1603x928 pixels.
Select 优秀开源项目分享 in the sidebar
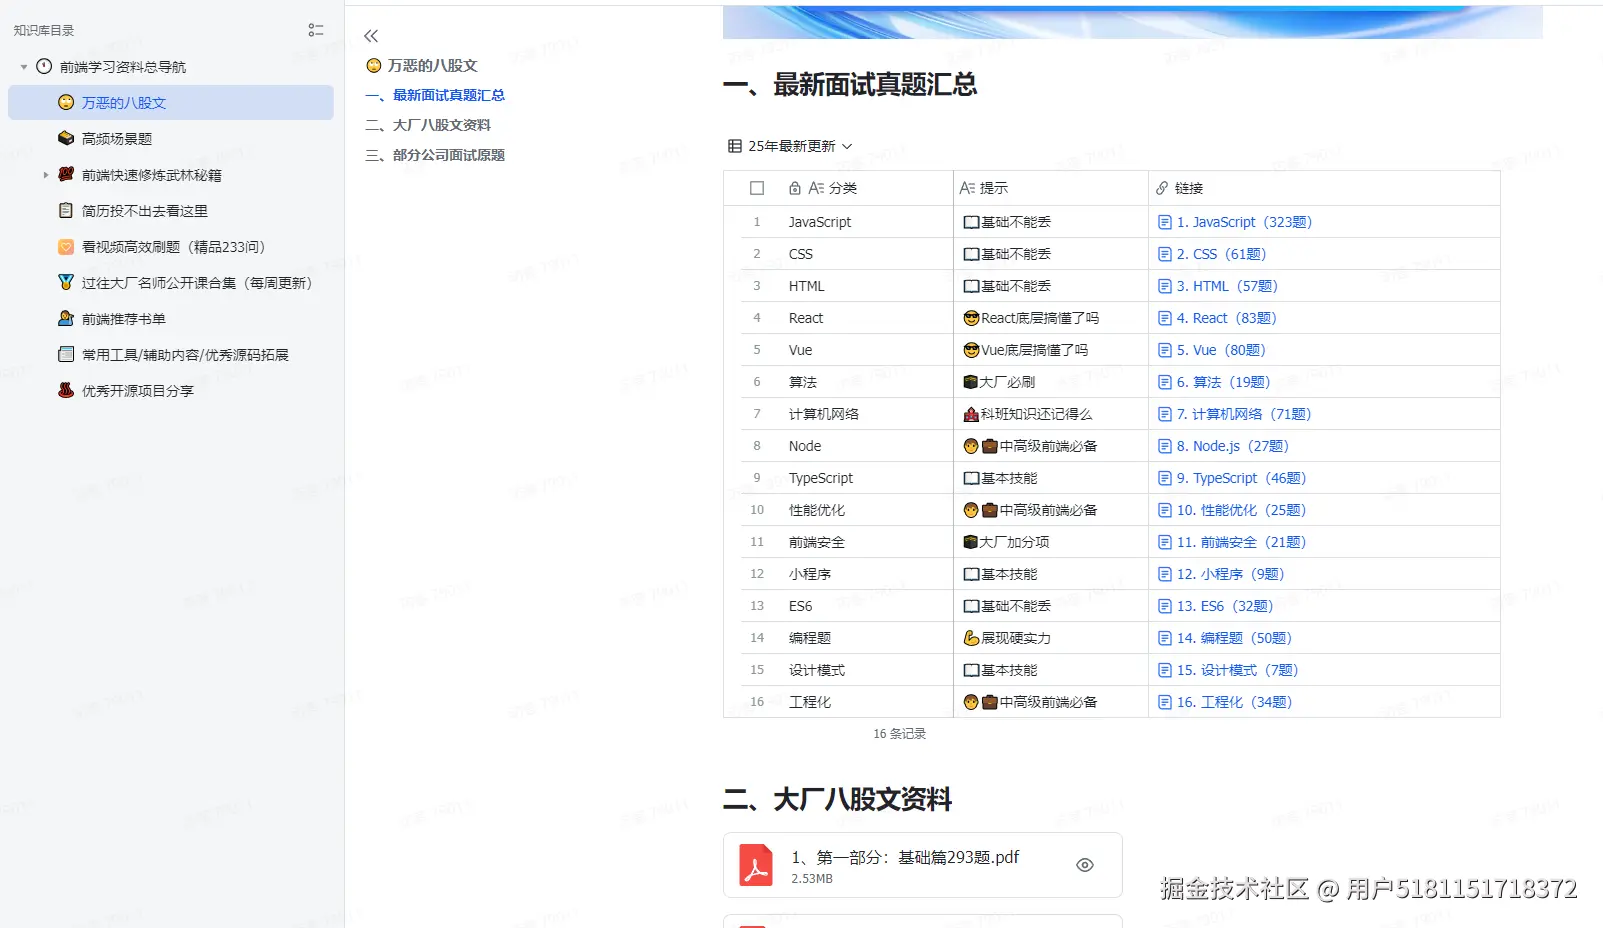click(x=137, y=390)
